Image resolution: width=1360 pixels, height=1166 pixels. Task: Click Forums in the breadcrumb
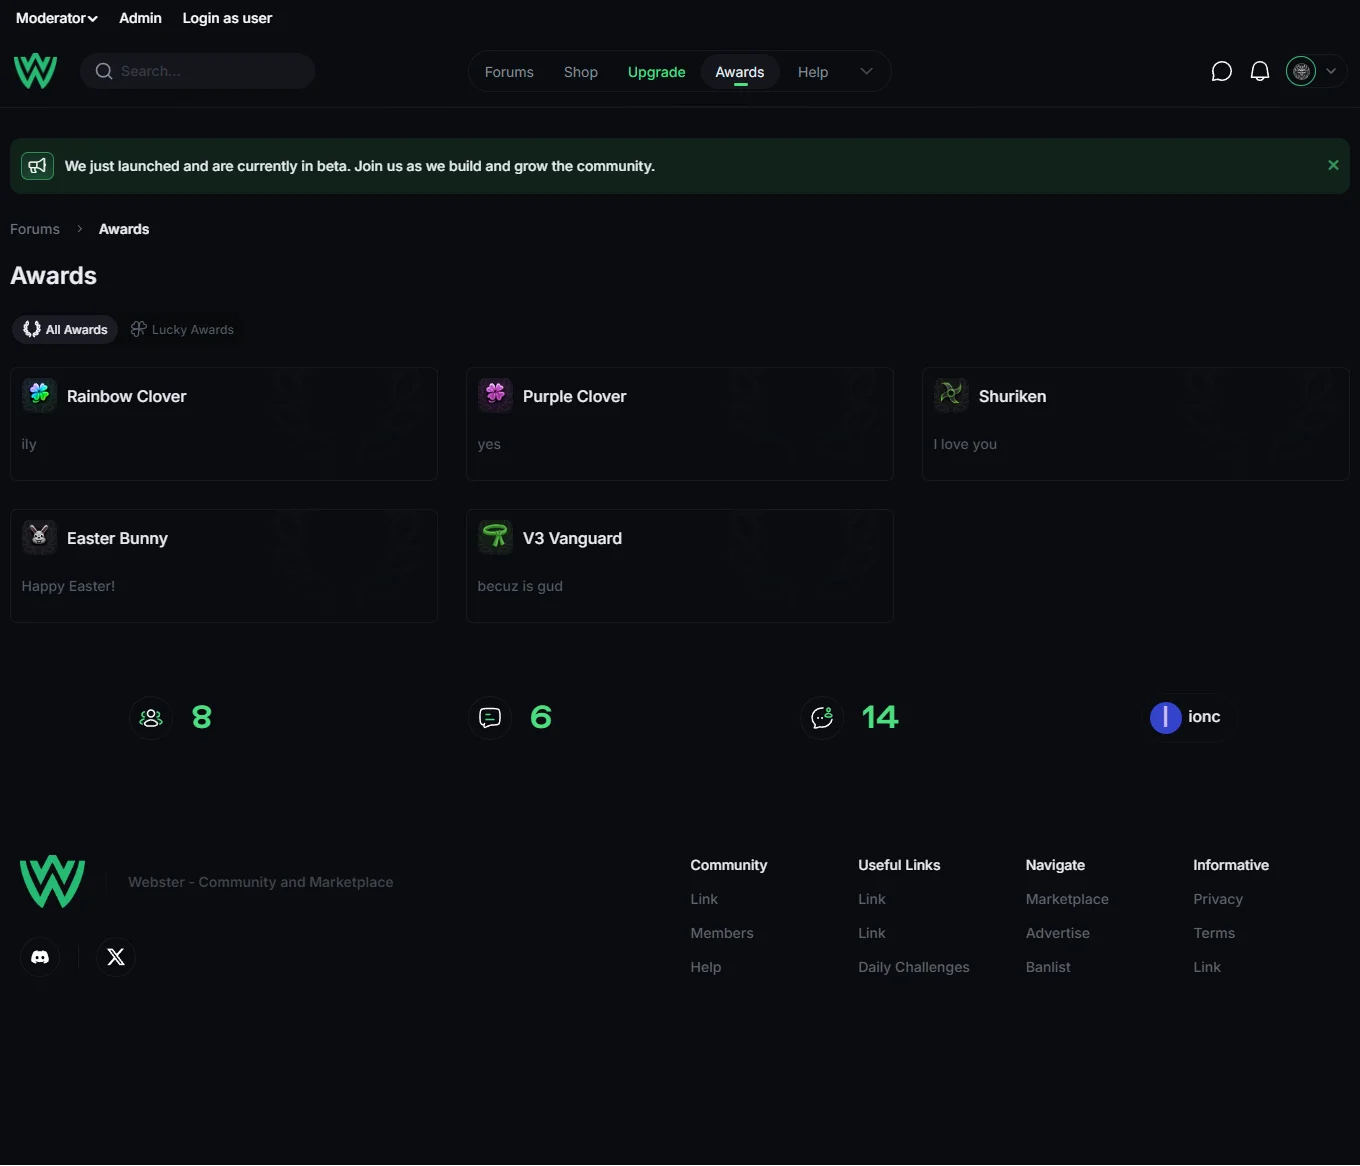[x=35, y=229]
